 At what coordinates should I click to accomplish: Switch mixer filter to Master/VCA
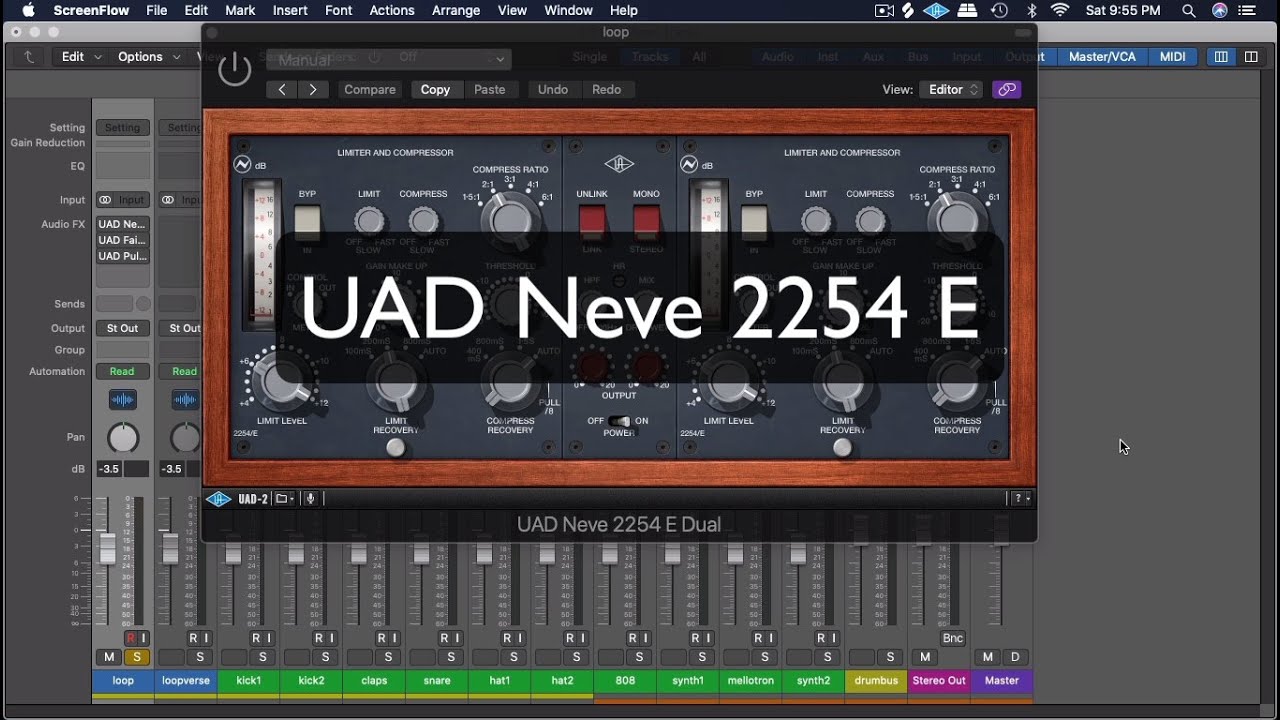(1102, 57)
